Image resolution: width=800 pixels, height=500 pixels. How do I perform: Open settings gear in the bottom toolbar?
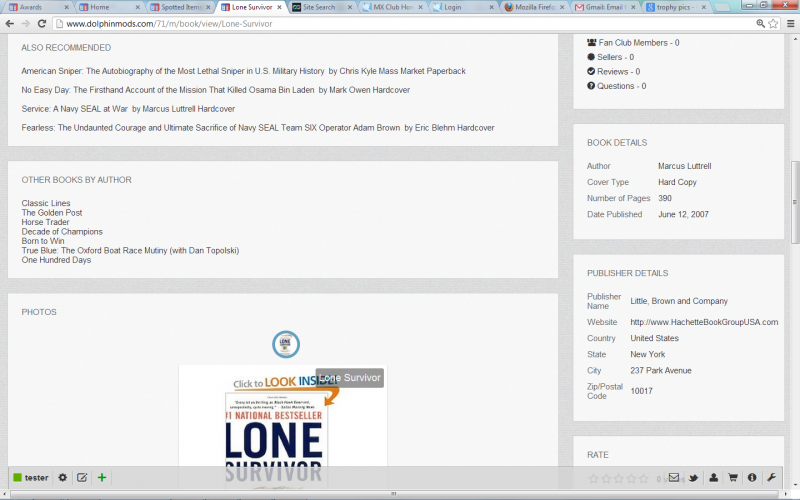(x=62, y=478)
